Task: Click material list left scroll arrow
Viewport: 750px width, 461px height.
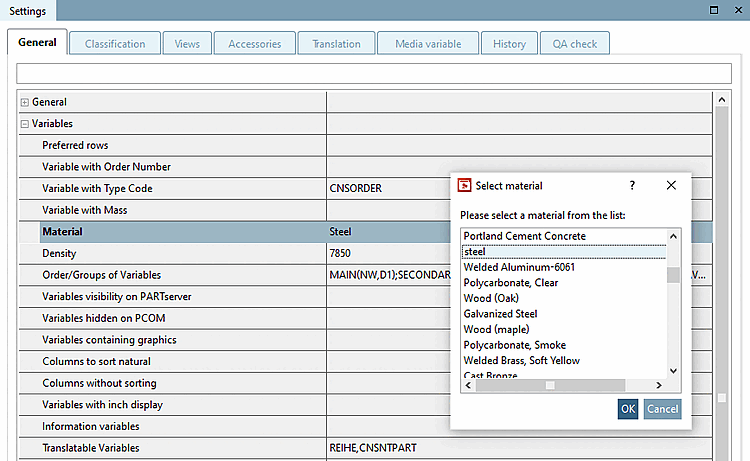Action: 468,385
